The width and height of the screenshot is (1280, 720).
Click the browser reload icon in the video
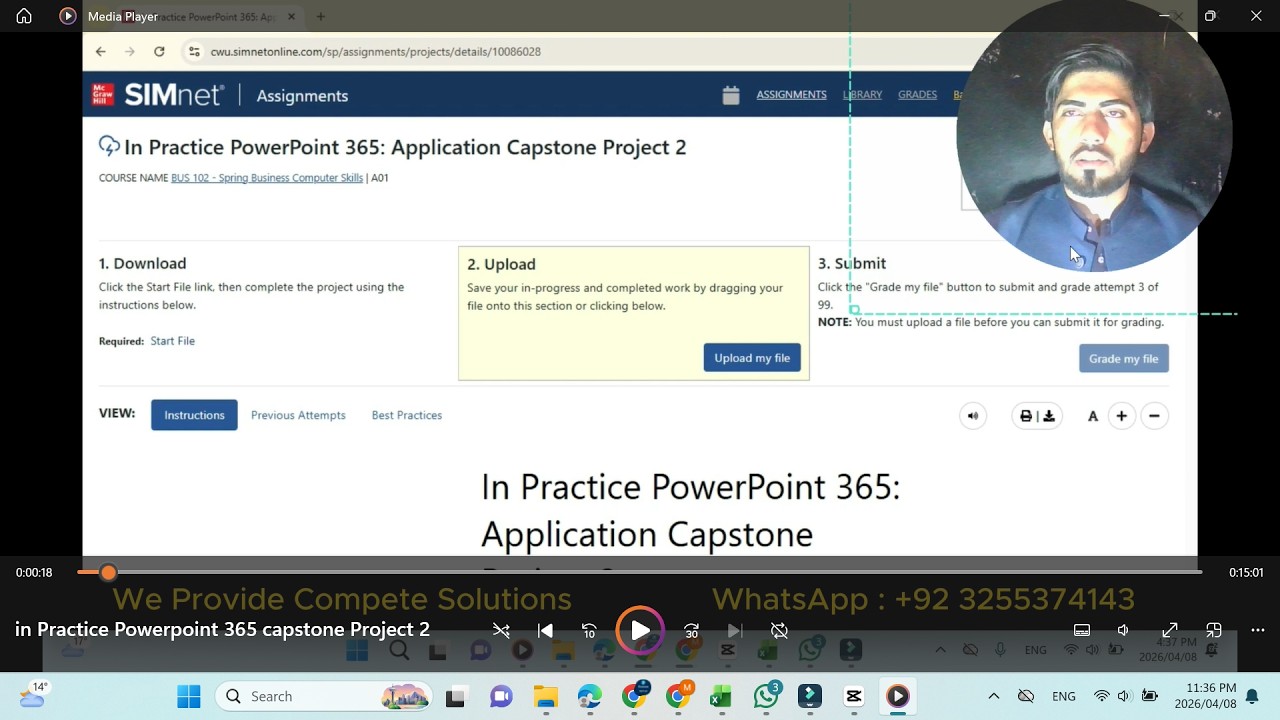(x=159, y=51)
